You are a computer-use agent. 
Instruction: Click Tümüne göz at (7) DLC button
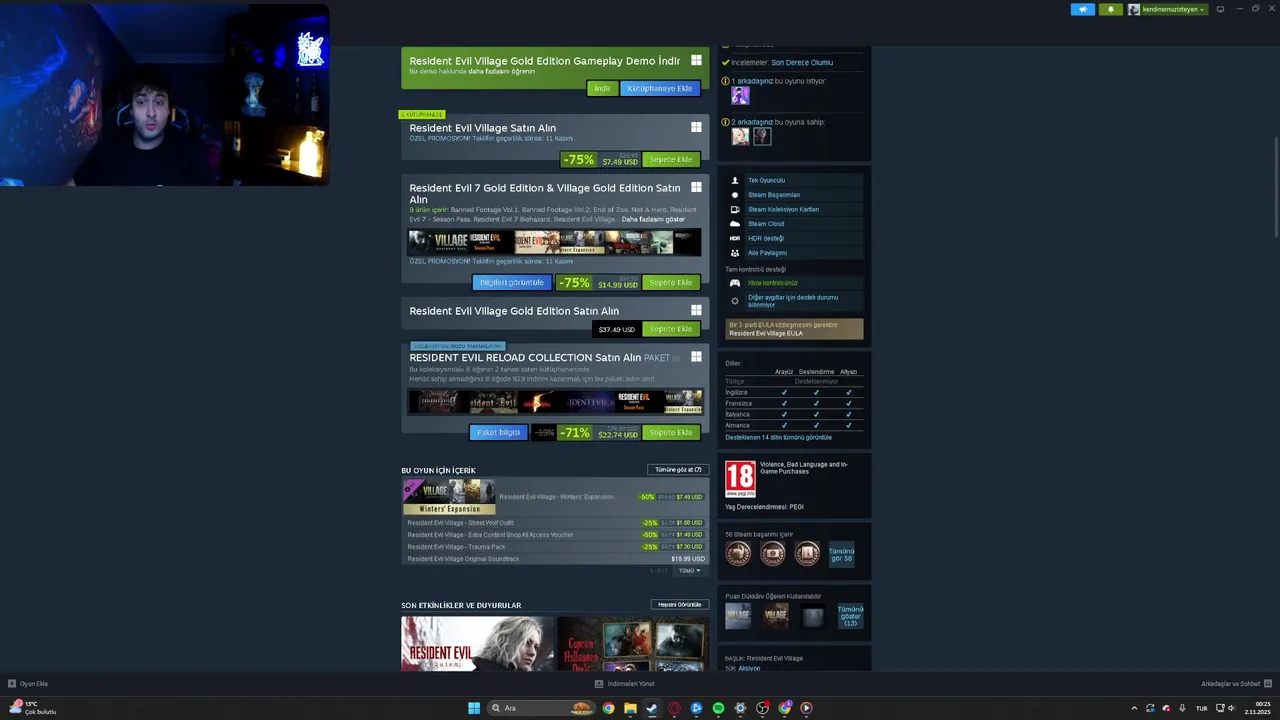tap(678, 469)
